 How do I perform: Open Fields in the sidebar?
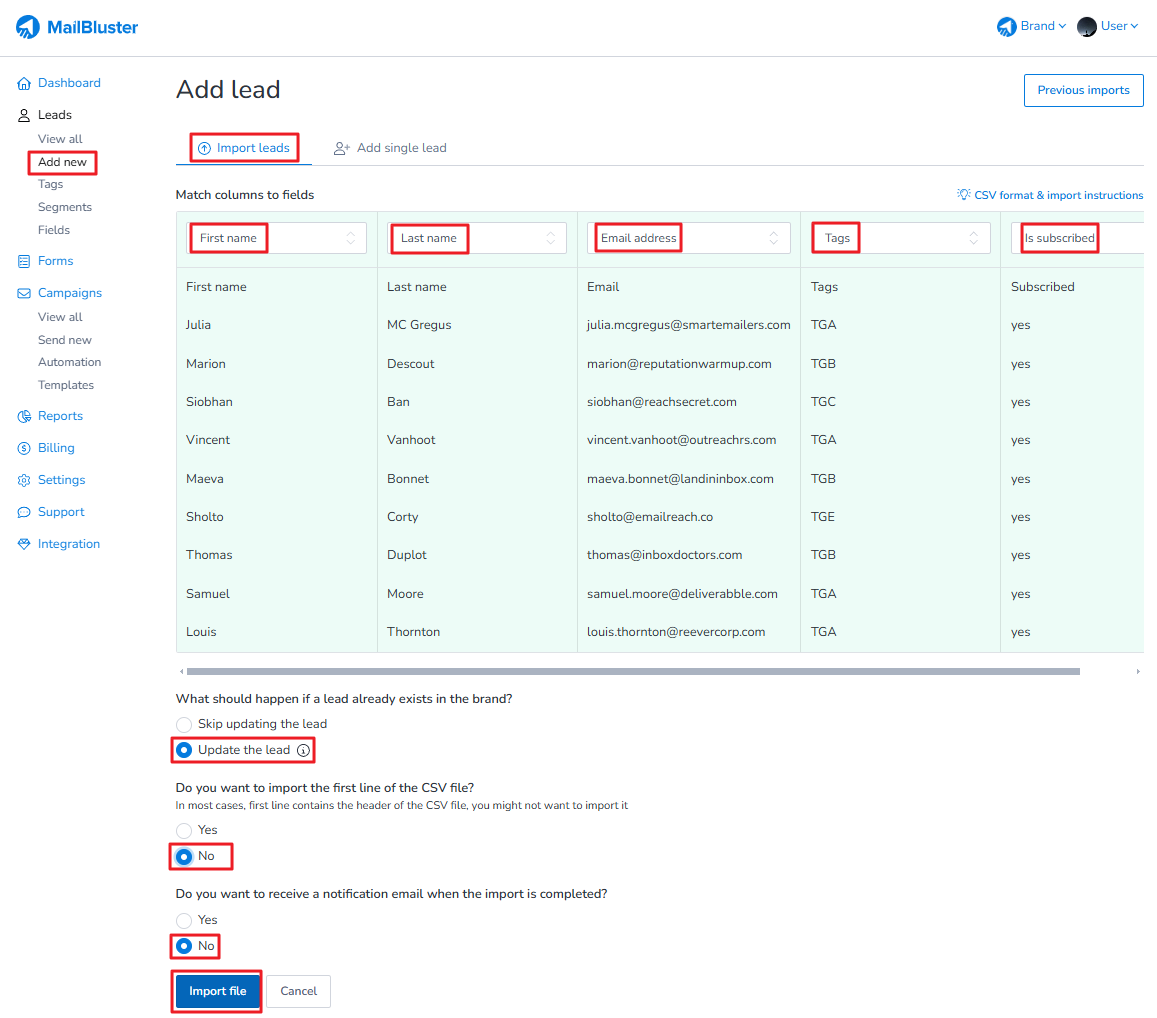click(x=54, y=230)
